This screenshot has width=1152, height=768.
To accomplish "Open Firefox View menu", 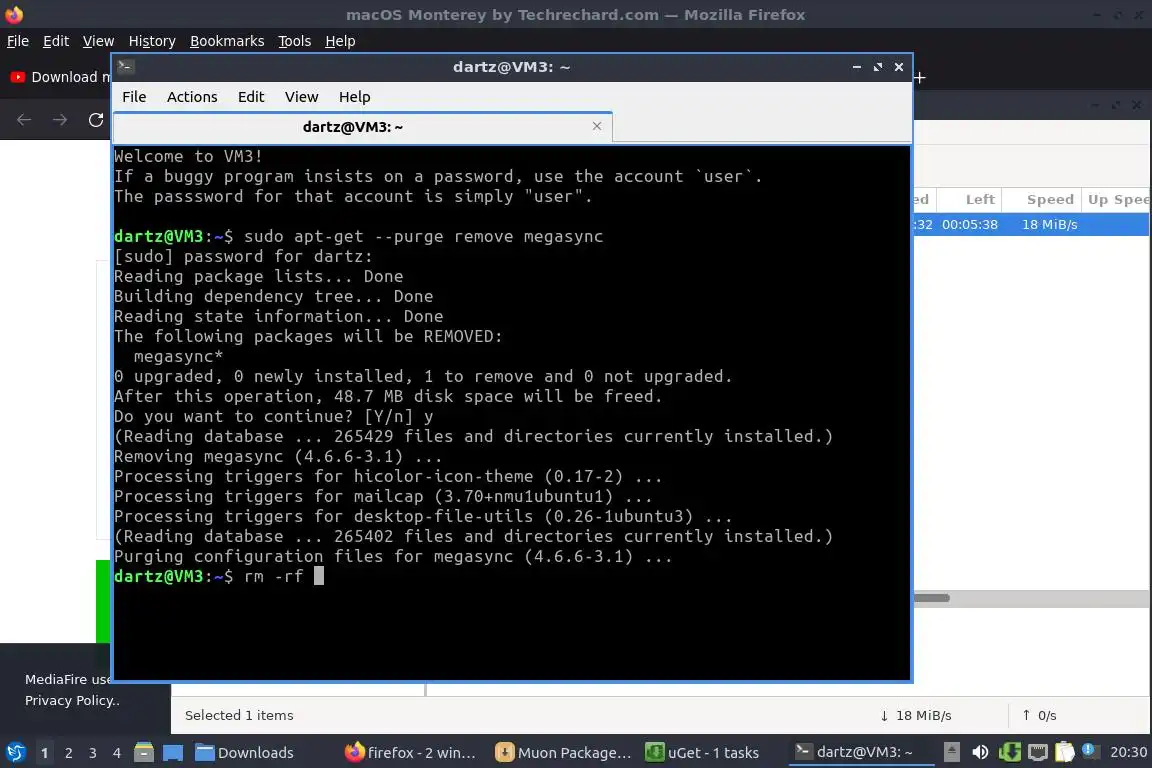I will [x=98, y=41].
